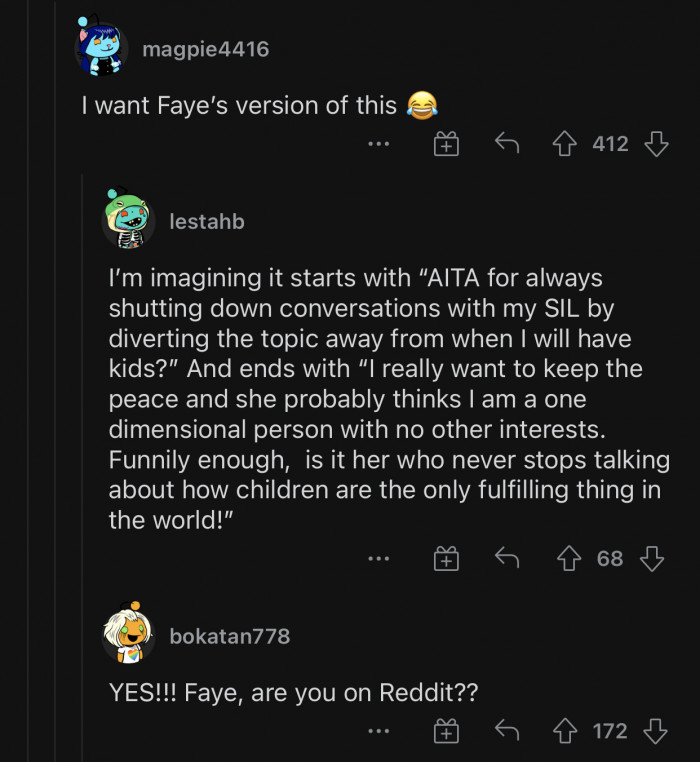700x762 pixels.
Task: Downvote magpie4416's comment
Action: (x=656, y=144)
